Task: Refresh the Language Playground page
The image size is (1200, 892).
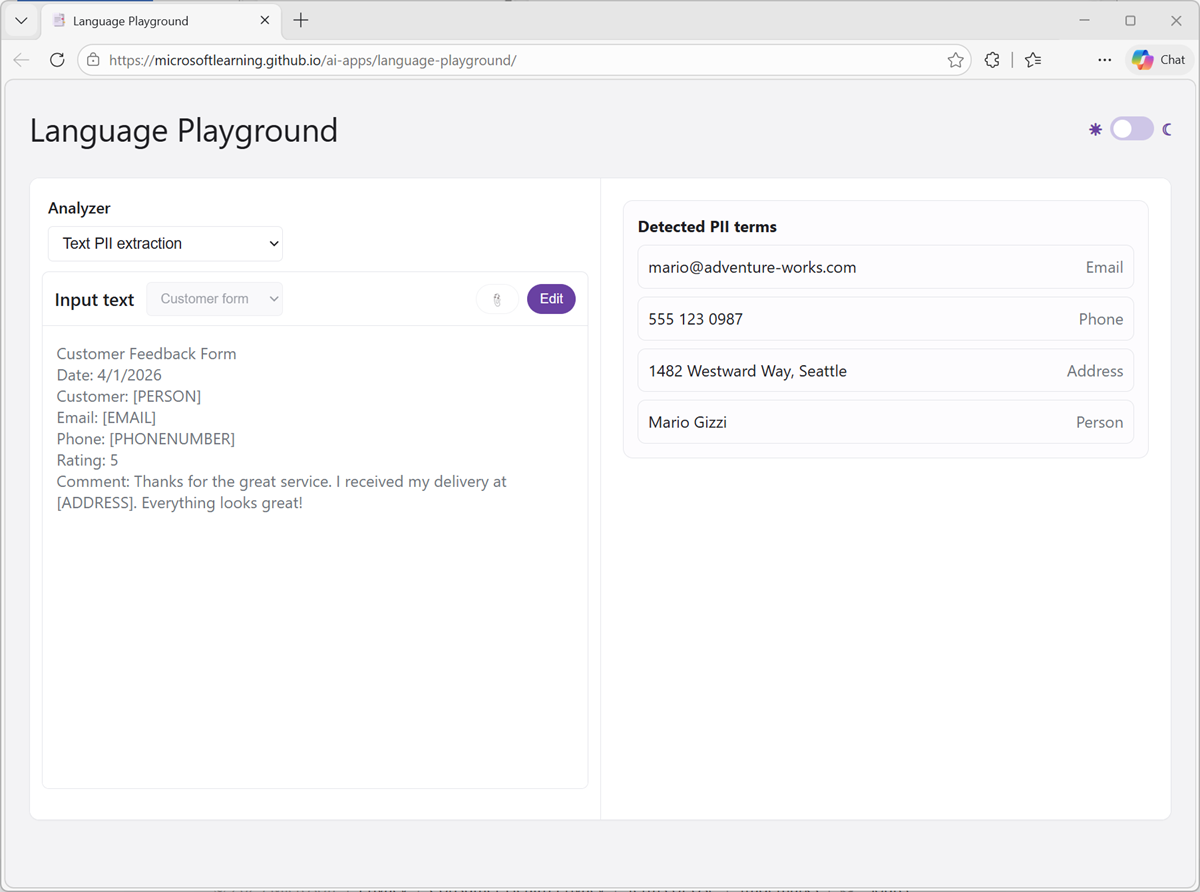Action: [x=57, y=59]
